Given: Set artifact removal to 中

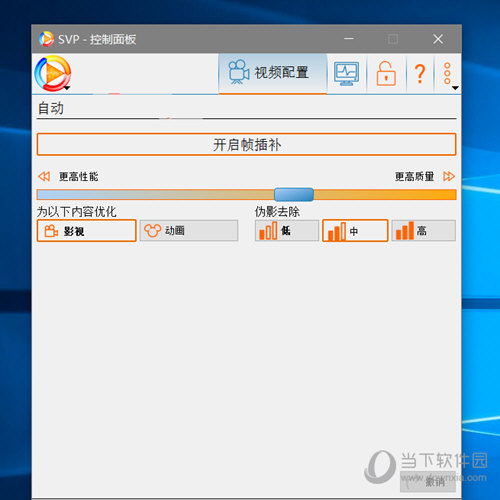Looking at the screenshot, I should tap(355, 230).
